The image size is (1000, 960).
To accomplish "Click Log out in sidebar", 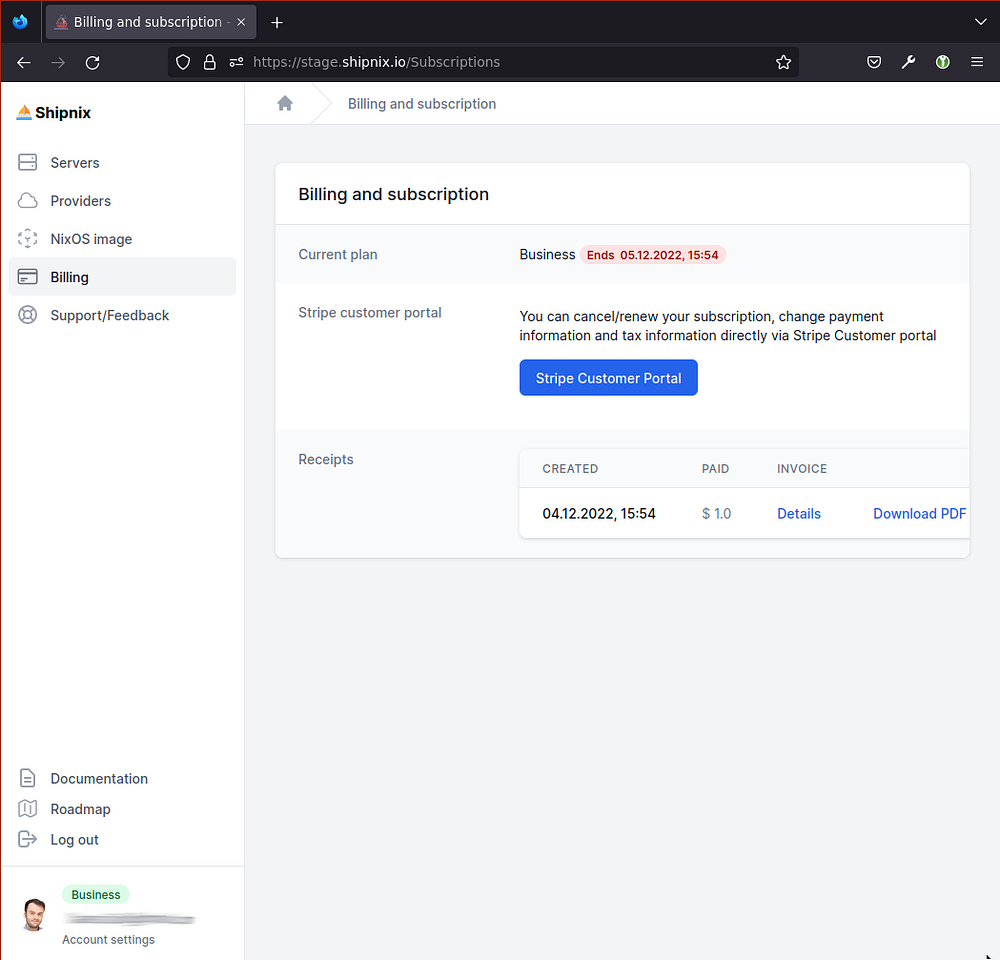I will click(74, 839).
